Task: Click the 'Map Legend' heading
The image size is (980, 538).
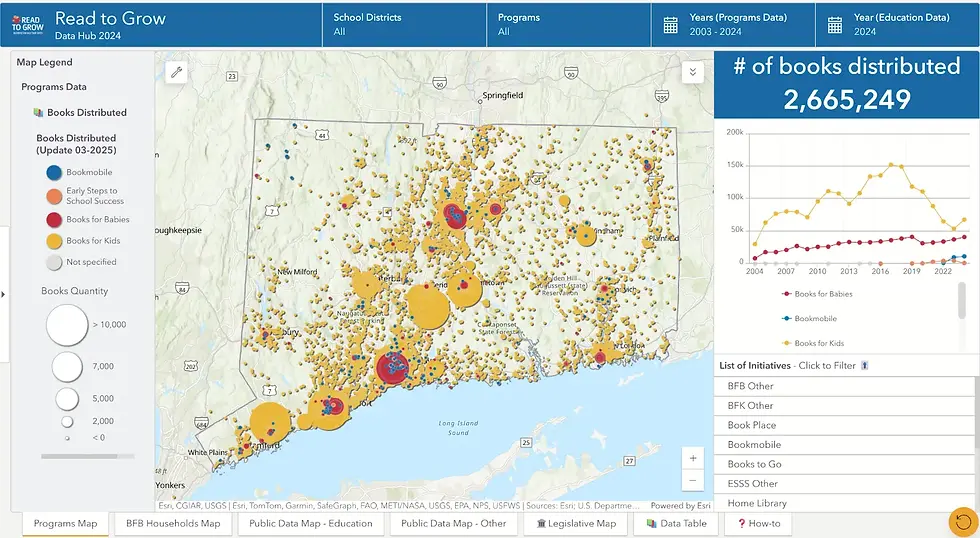Action: (x=44, y=62)
